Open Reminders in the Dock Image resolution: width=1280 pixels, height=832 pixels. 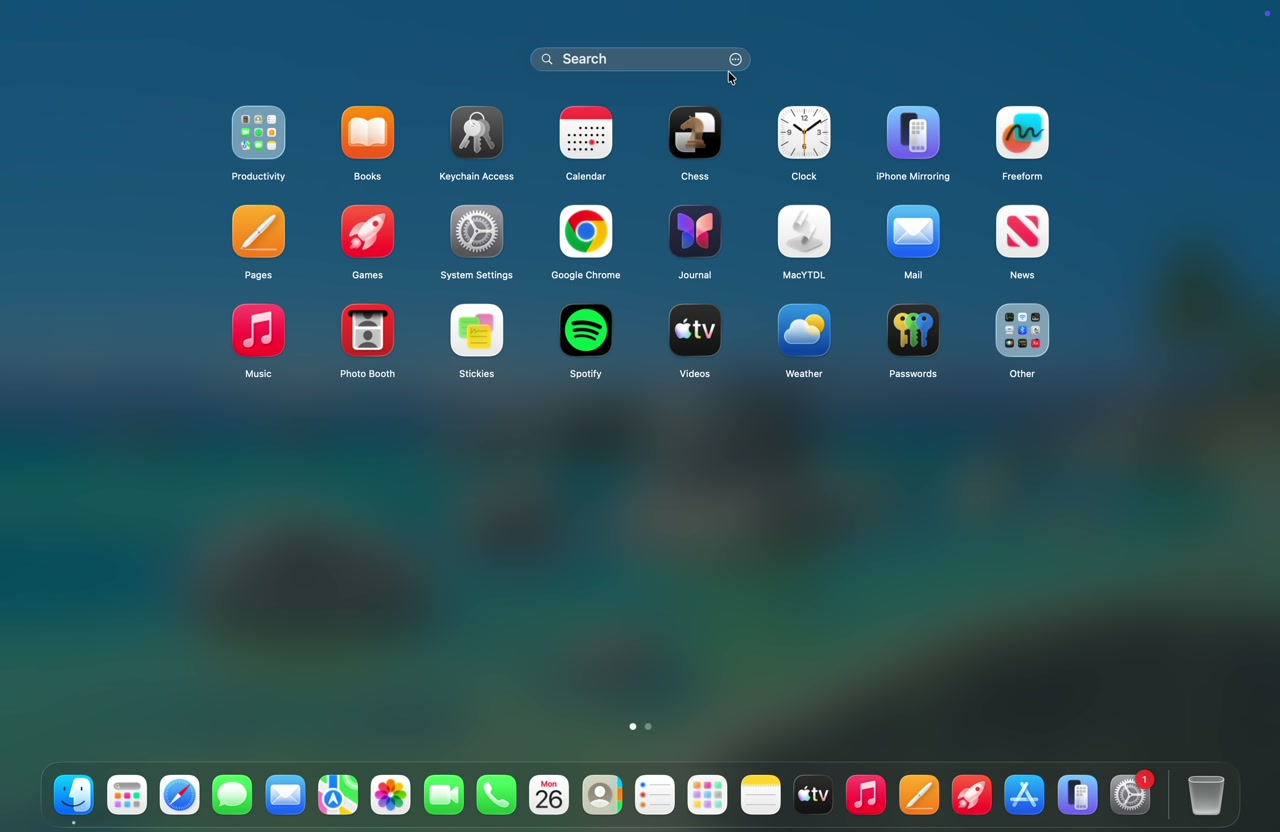(655, 795)
